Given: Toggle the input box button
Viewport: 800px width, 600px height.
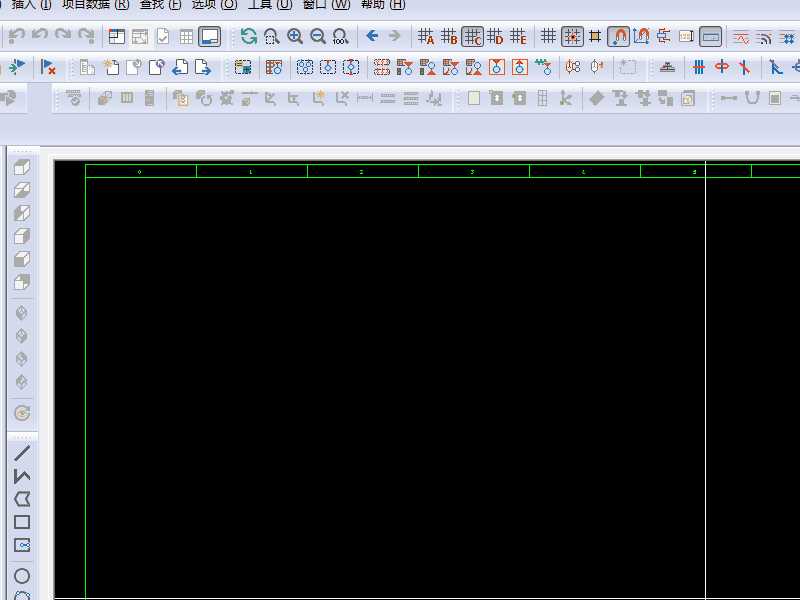Looking at the screenshot, I should pos(710,37).
